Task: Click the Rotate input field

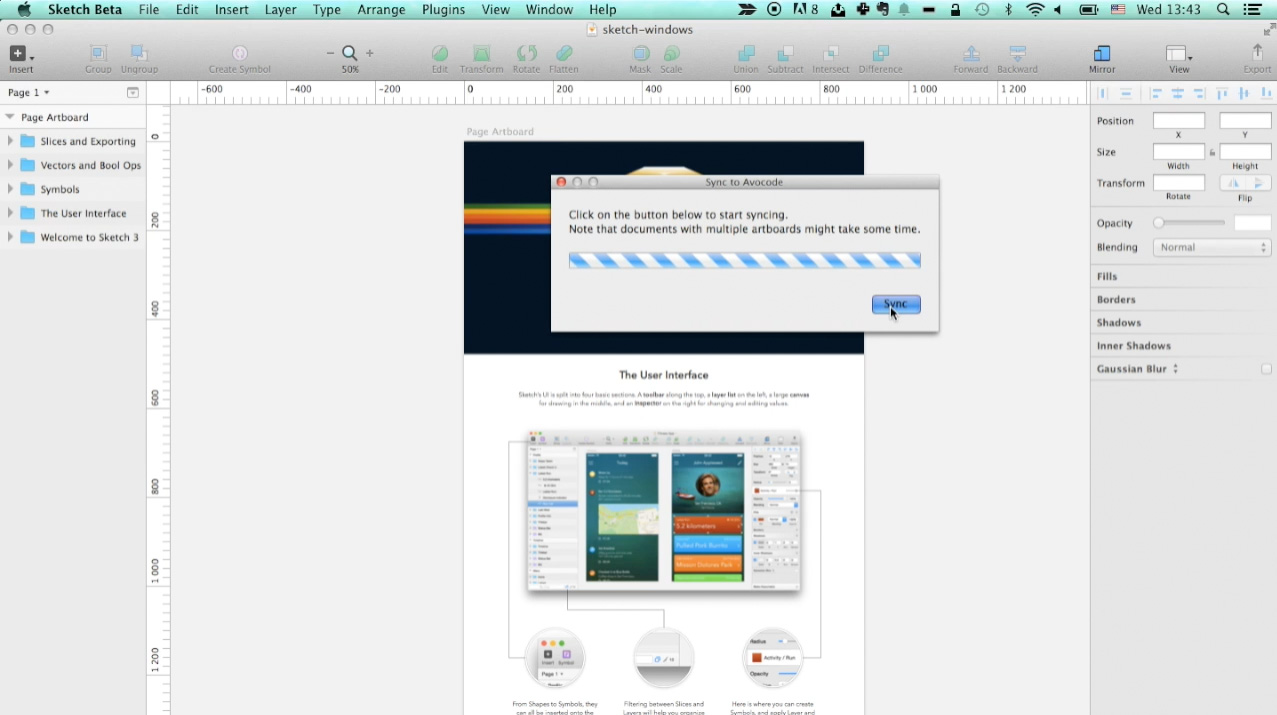Action: (1179, 183)
